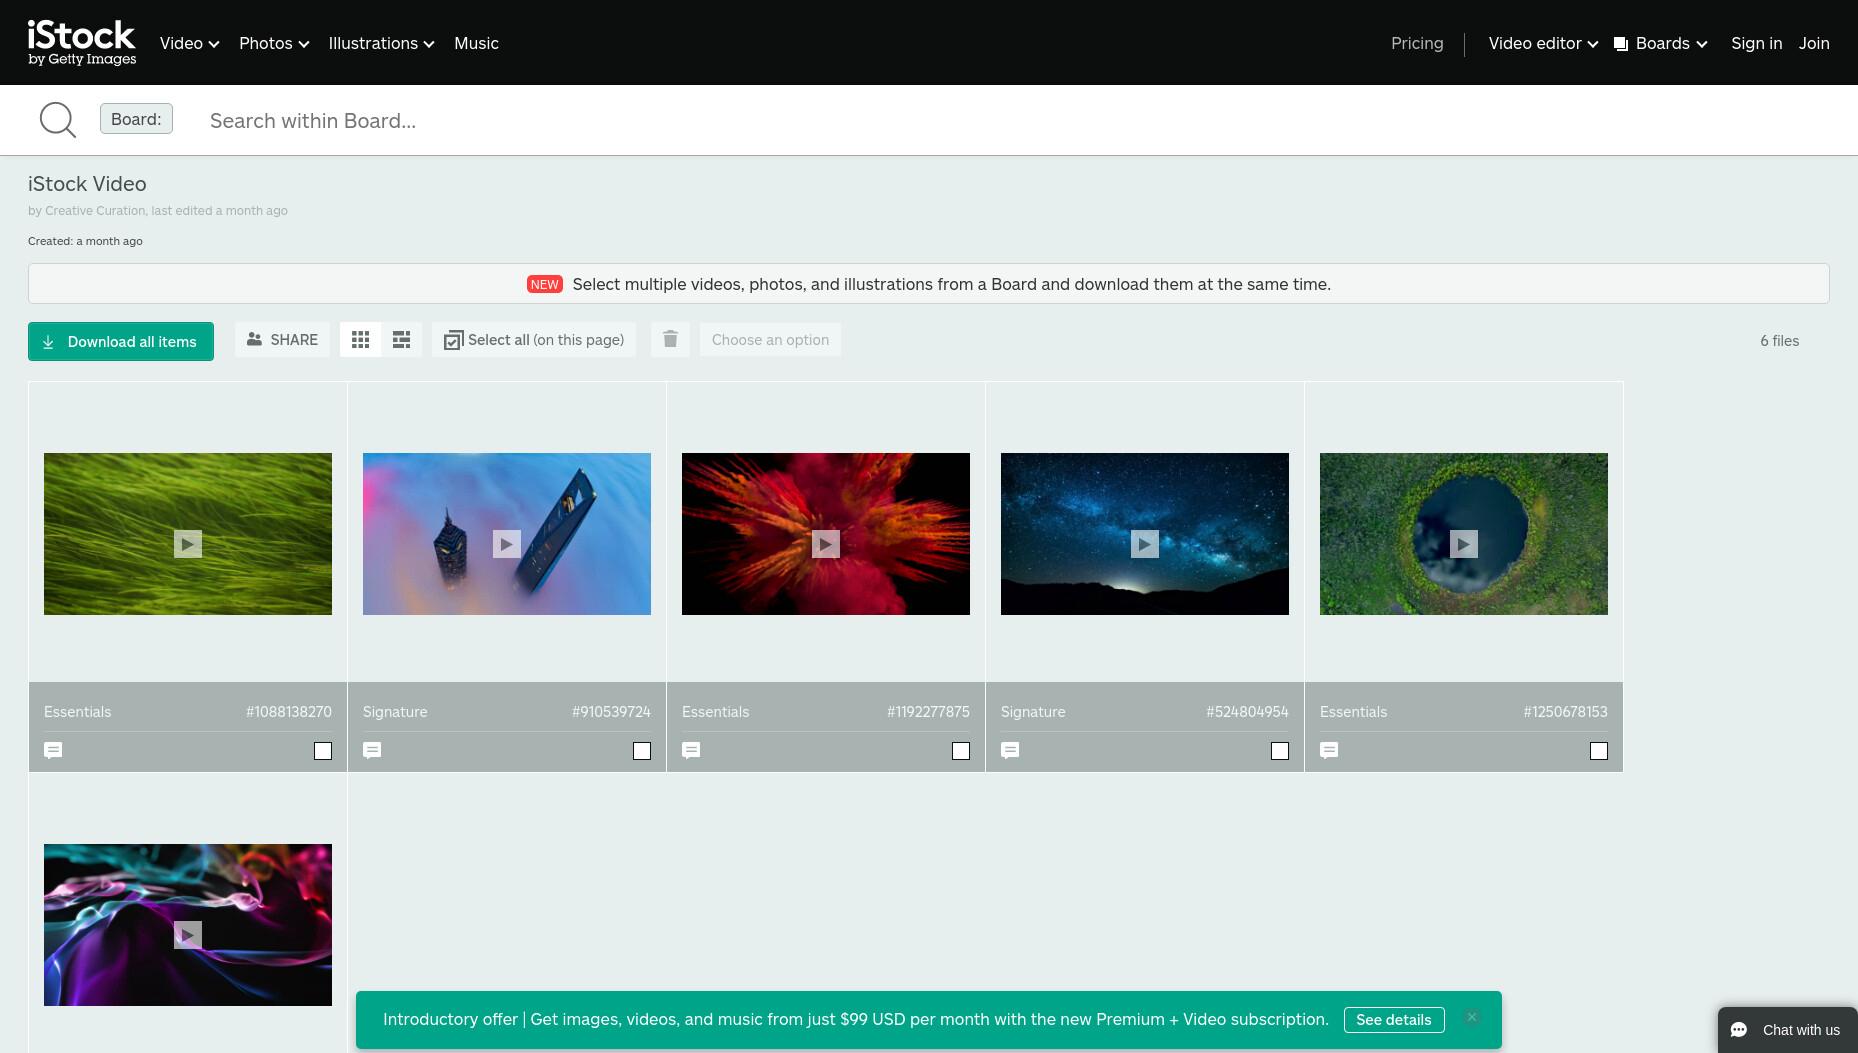Click asset ID #910539724
This screenshot has height=1053, width=1858.
coord(611,712)
